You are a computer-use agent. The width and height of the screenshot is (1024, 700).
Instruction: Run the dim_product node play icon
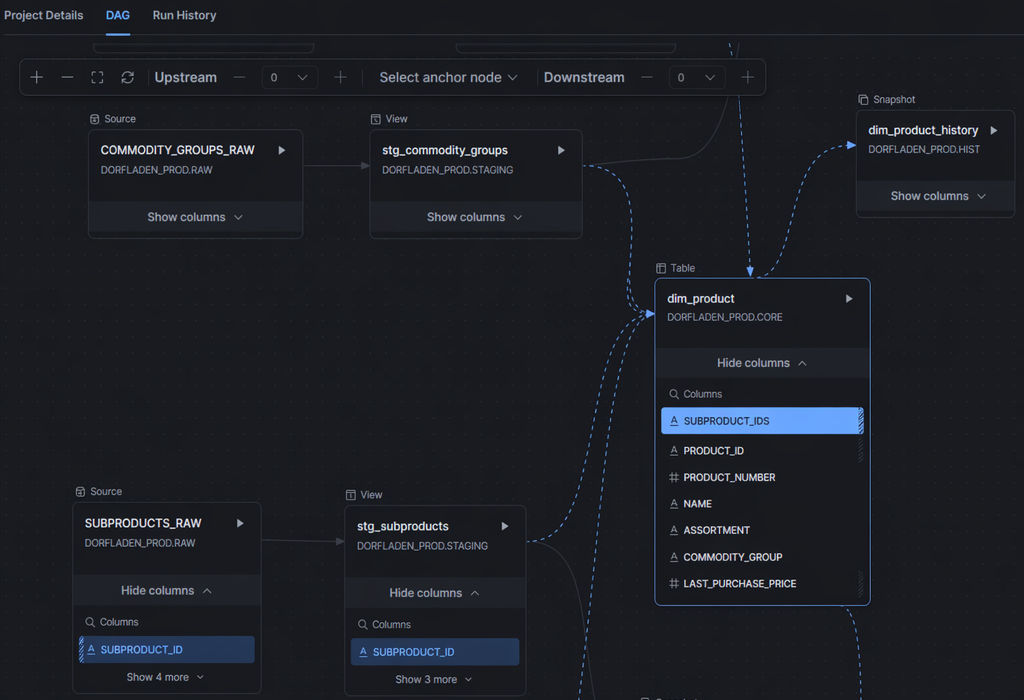click(x=849, y=298)
